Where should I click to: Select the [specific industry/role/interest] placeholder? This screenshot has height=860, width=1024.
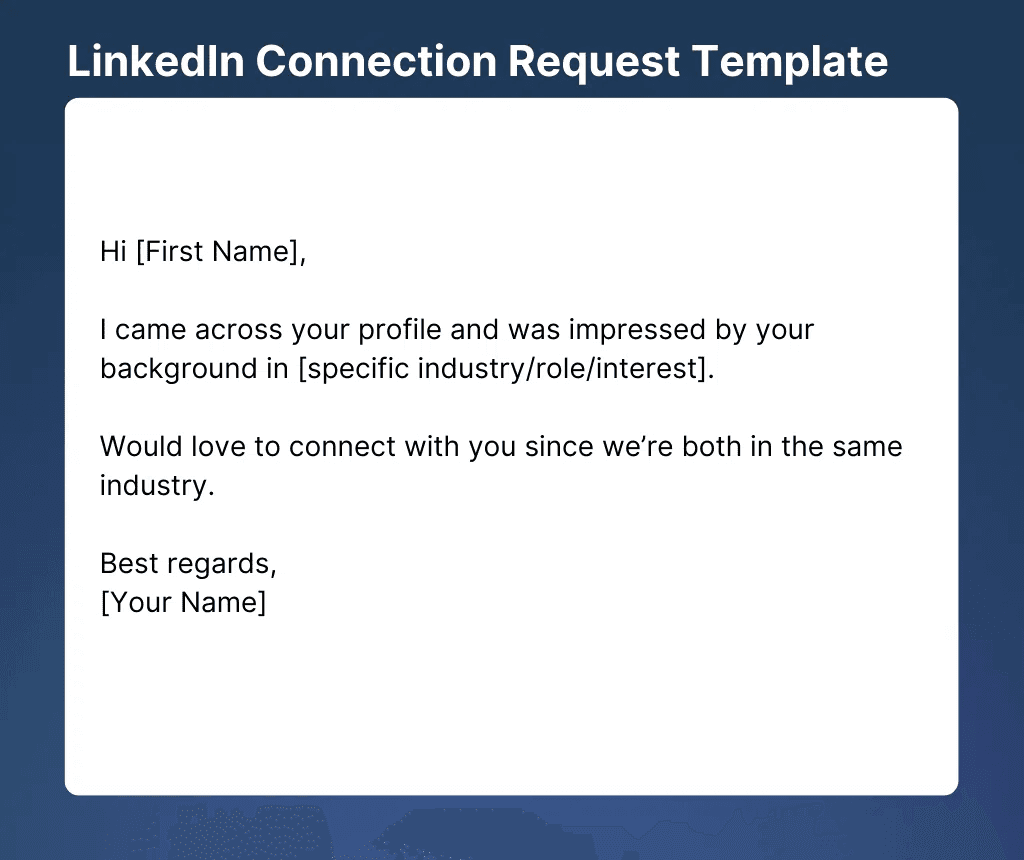click(506, 368)
